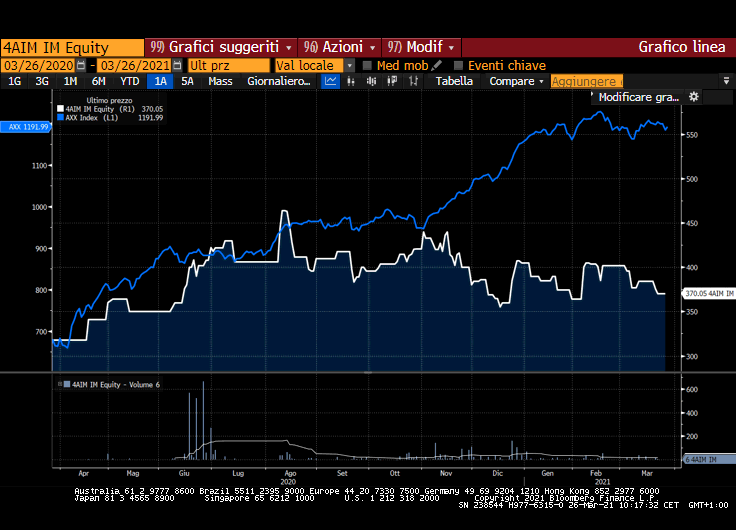Image resolution: width=736 pixels, height=530 pixels.
Task: Click the blue AXX Index legend swatch
Action: (x=60, y=117)
